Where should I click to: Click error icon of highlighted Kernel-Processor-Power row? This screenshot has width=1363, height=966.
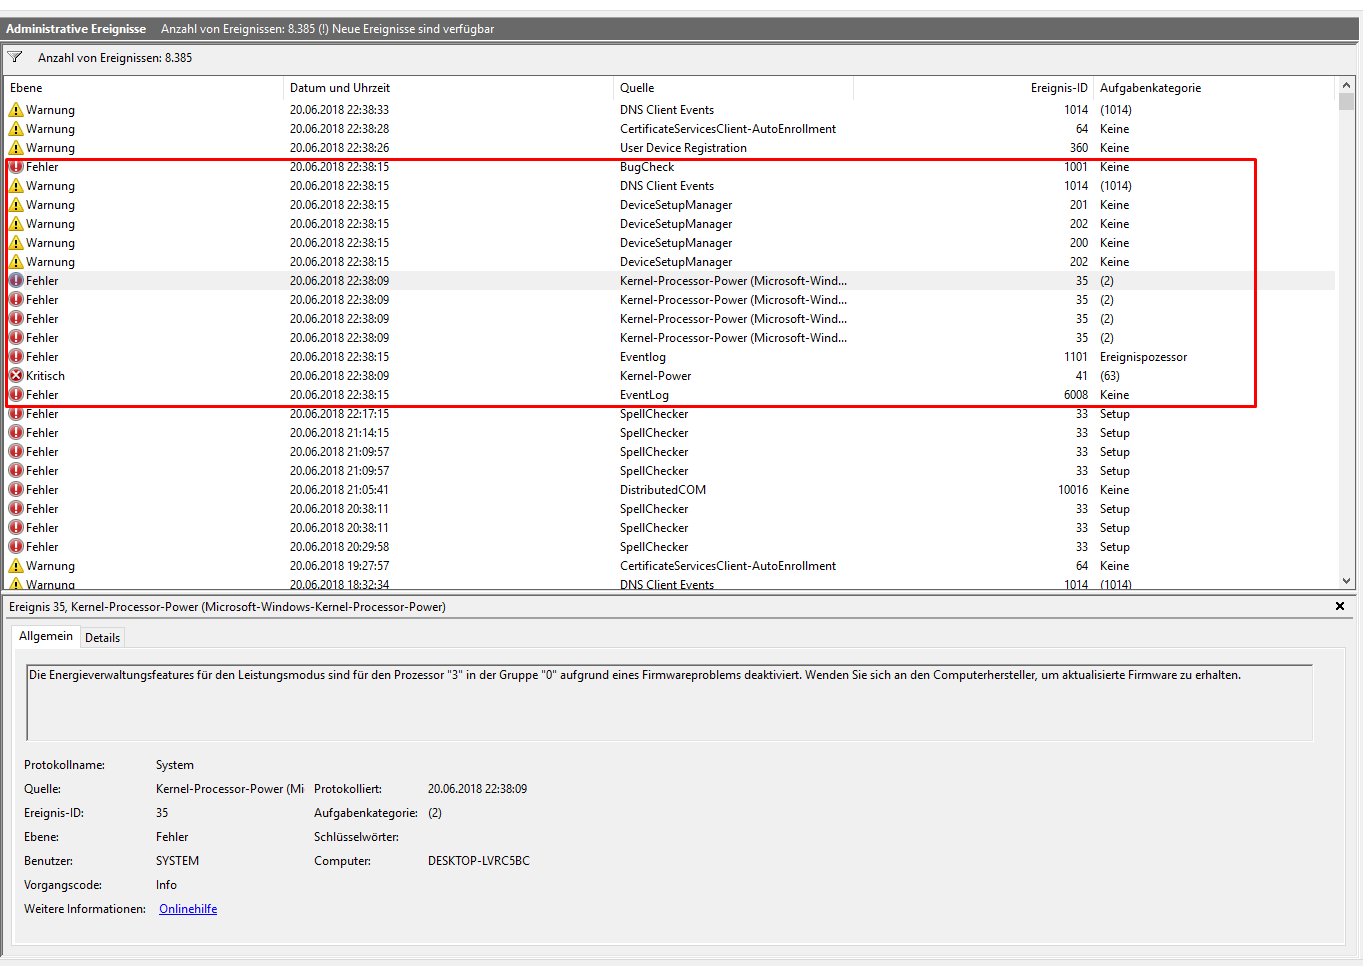click(x=16, y=281)
